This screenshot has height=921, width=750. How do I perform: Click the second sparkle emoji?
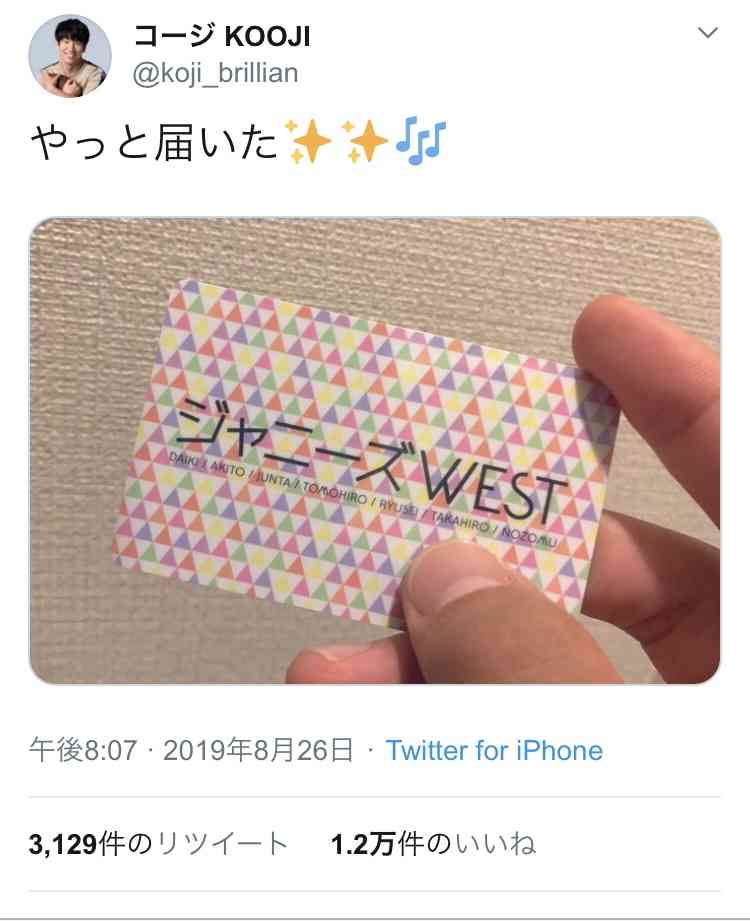364,141
